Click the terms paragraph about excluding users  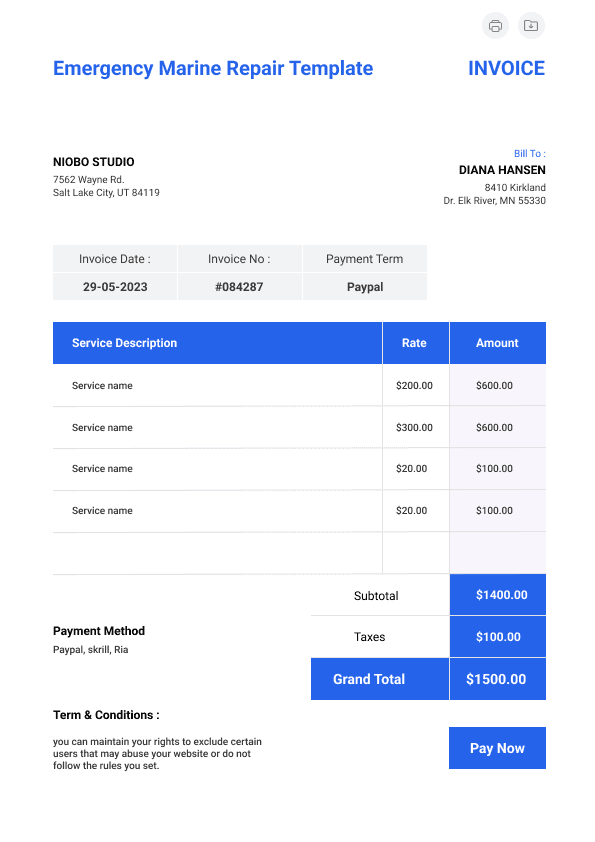[x=157, y=754]
